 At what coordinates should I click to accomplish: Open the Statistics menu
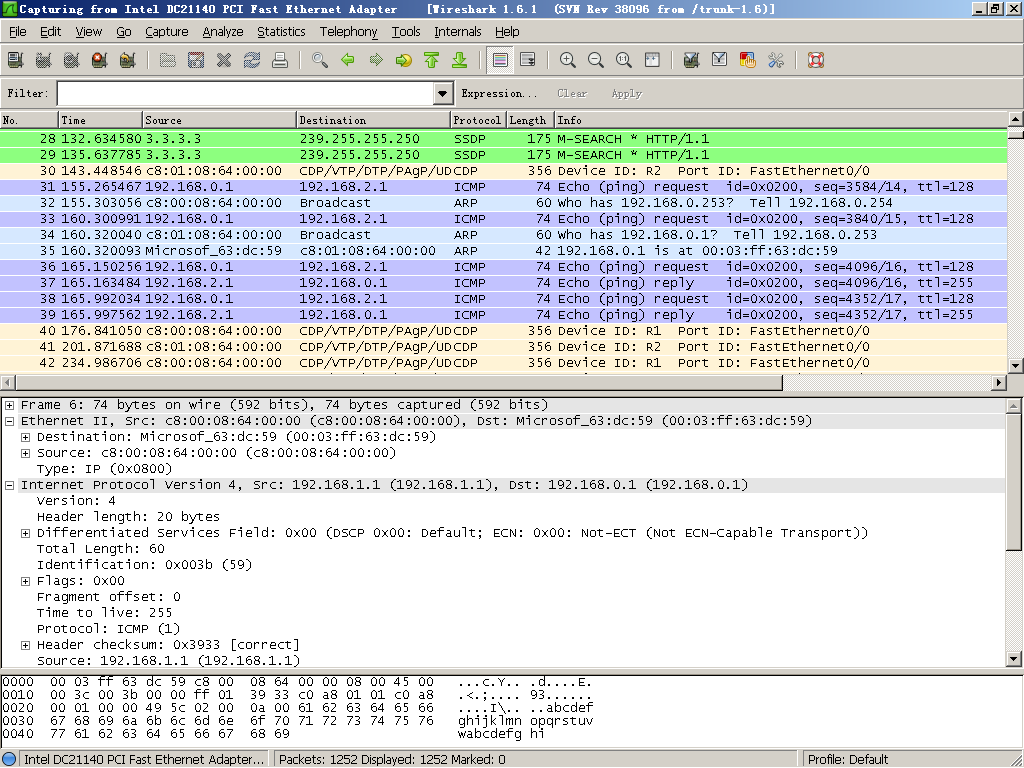tap(281, 31)
